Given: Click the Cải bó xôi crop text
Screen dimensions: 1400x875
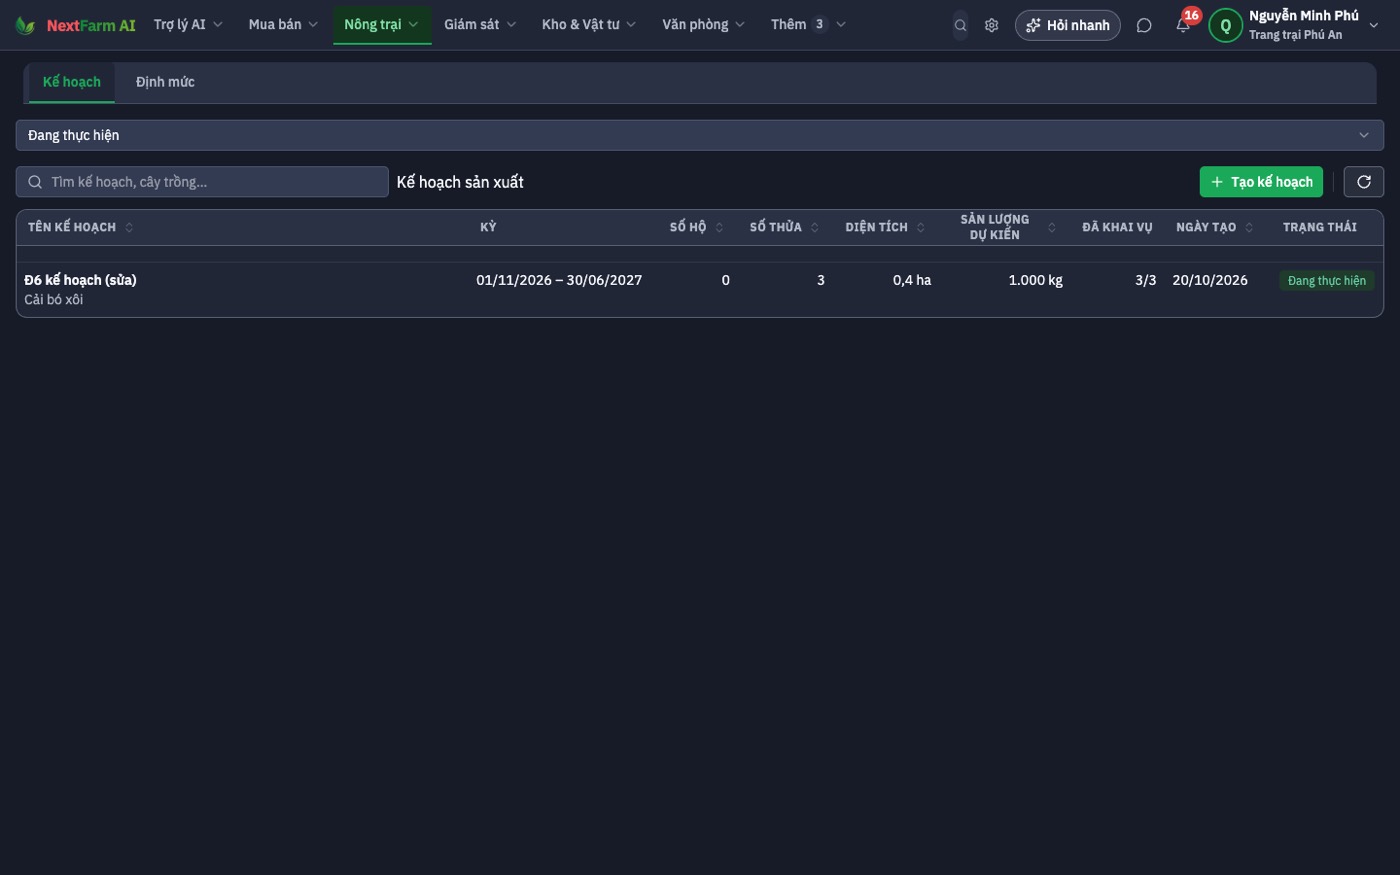Looking at the screenshot, I should click(54, 300).
